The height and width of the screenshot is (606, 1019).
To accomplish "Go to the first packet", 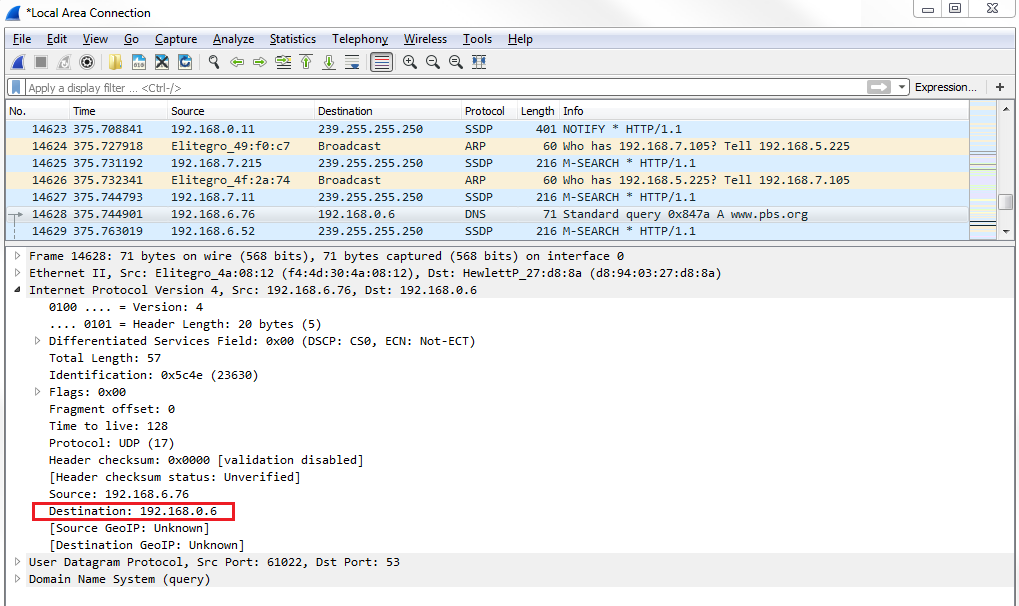I will [306, 62].
